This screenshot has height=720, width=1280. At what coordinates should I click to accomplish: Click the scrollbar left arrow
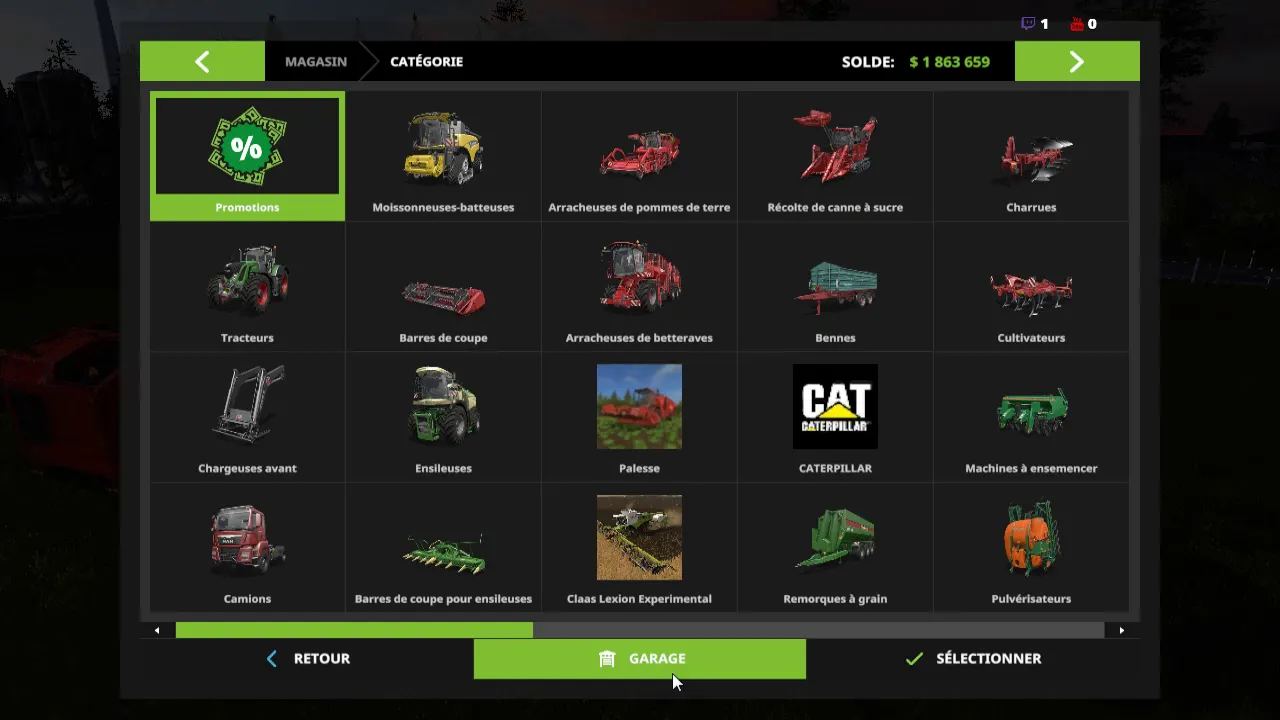pos(157,630)
